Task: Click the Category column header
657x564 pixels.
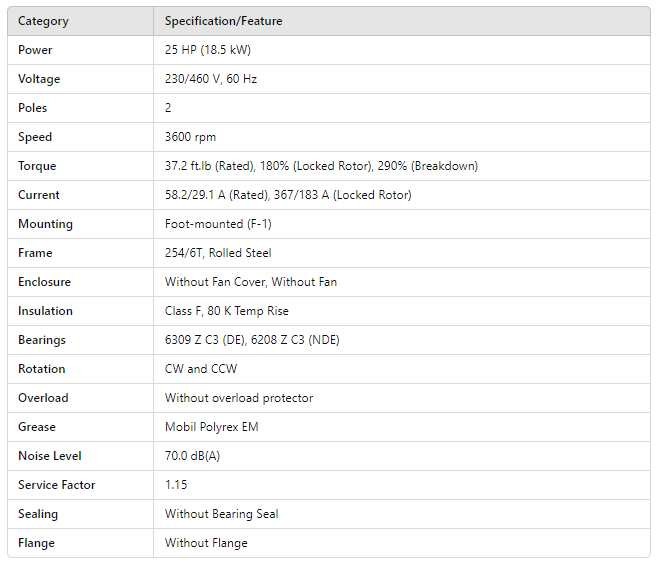Action: [43, 21]
